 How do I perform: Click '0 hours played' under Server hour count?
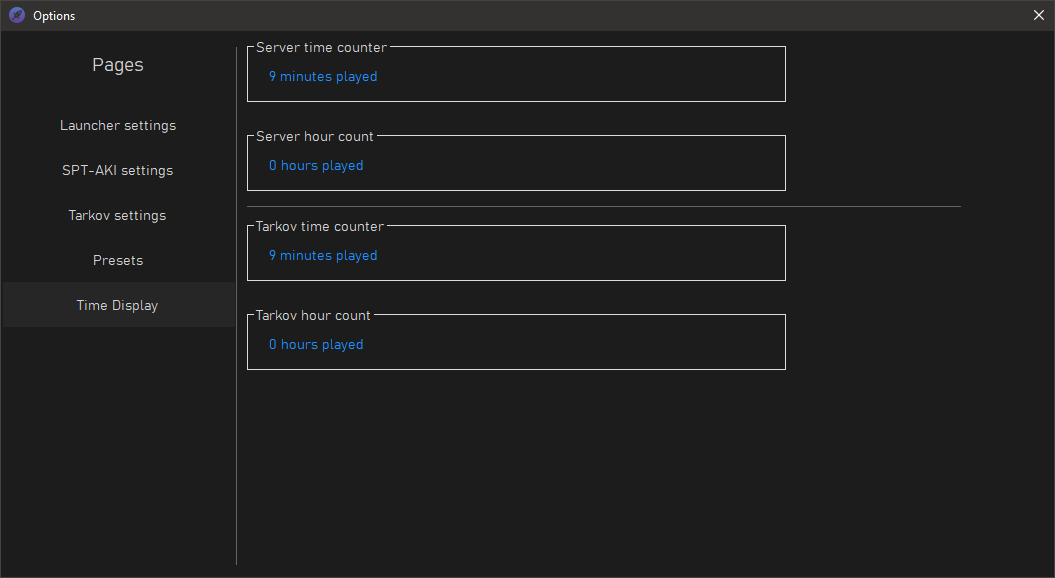tap(316, 166)
